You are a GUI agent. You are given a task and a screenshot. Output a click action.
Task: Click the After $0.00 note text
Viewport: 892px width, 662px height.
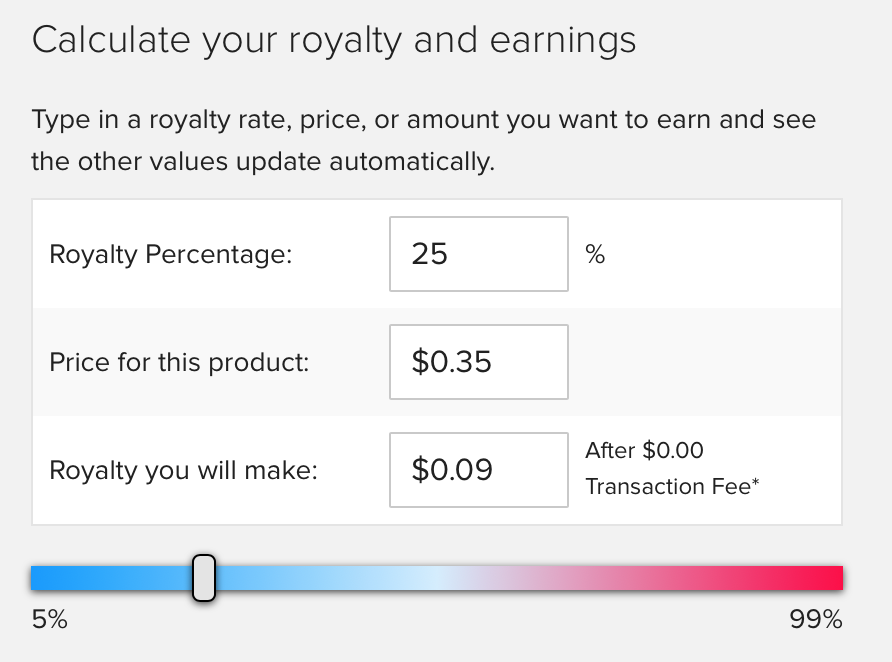[x=645, y=450]
